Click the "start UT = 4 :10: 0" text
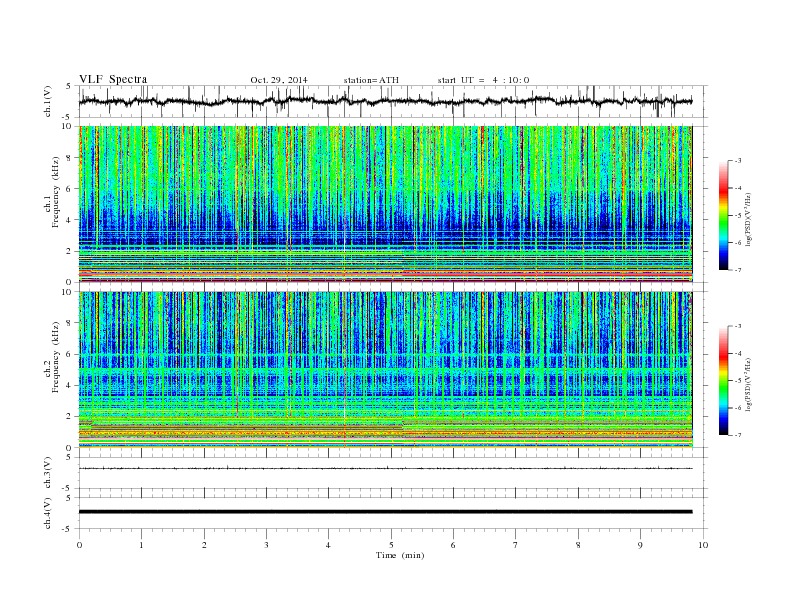The image size is (792, 612). tap(483, 80)
